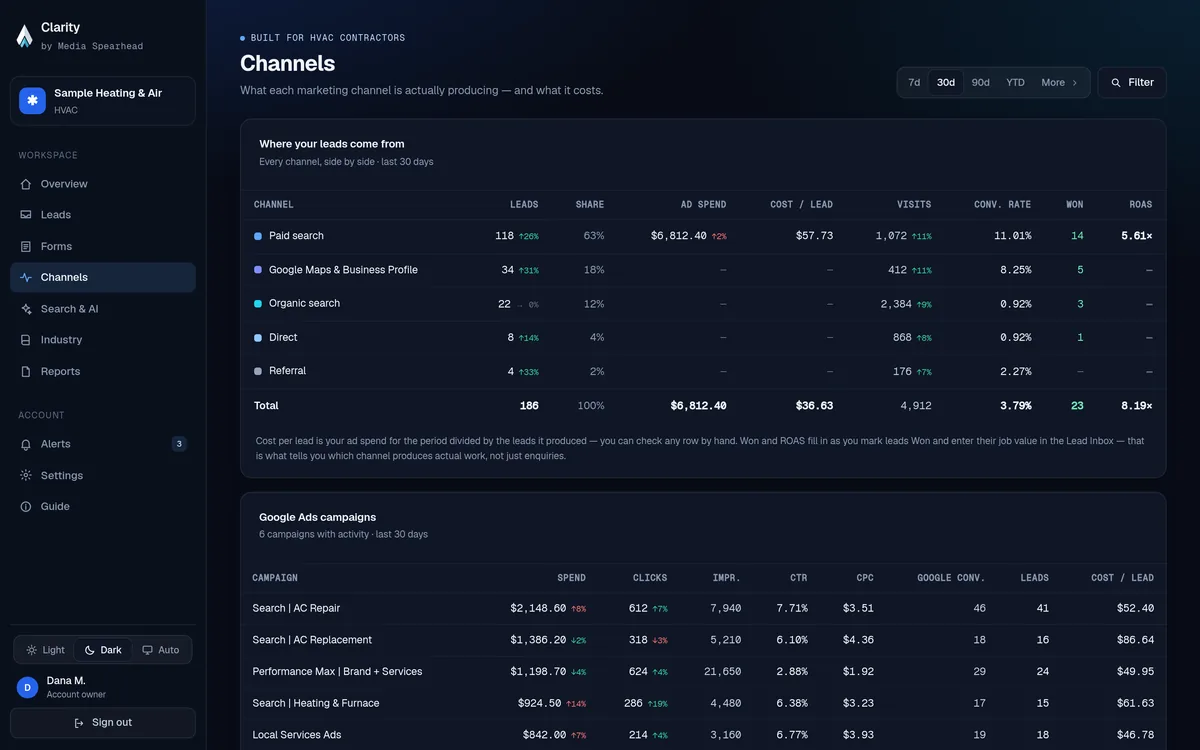Switch theme to Dark
Screen dimensions: 1200x750
(x=103, y=650)
